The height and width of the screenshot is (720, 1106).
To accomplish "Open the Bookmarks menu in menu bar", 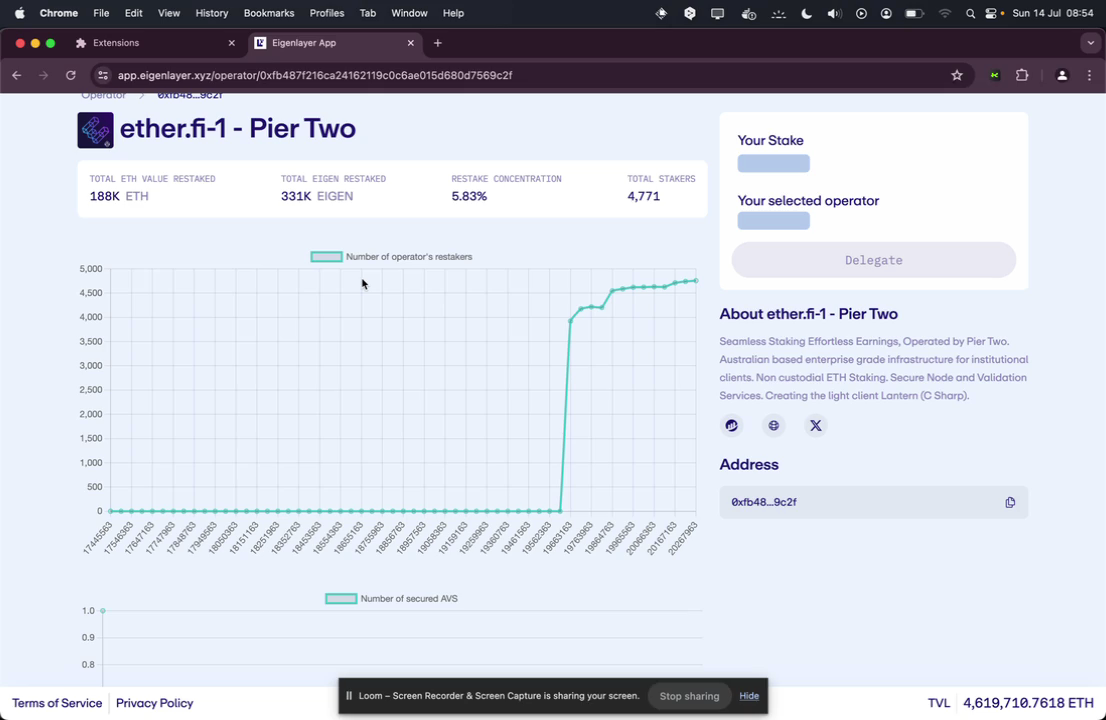I will [269, 13].
